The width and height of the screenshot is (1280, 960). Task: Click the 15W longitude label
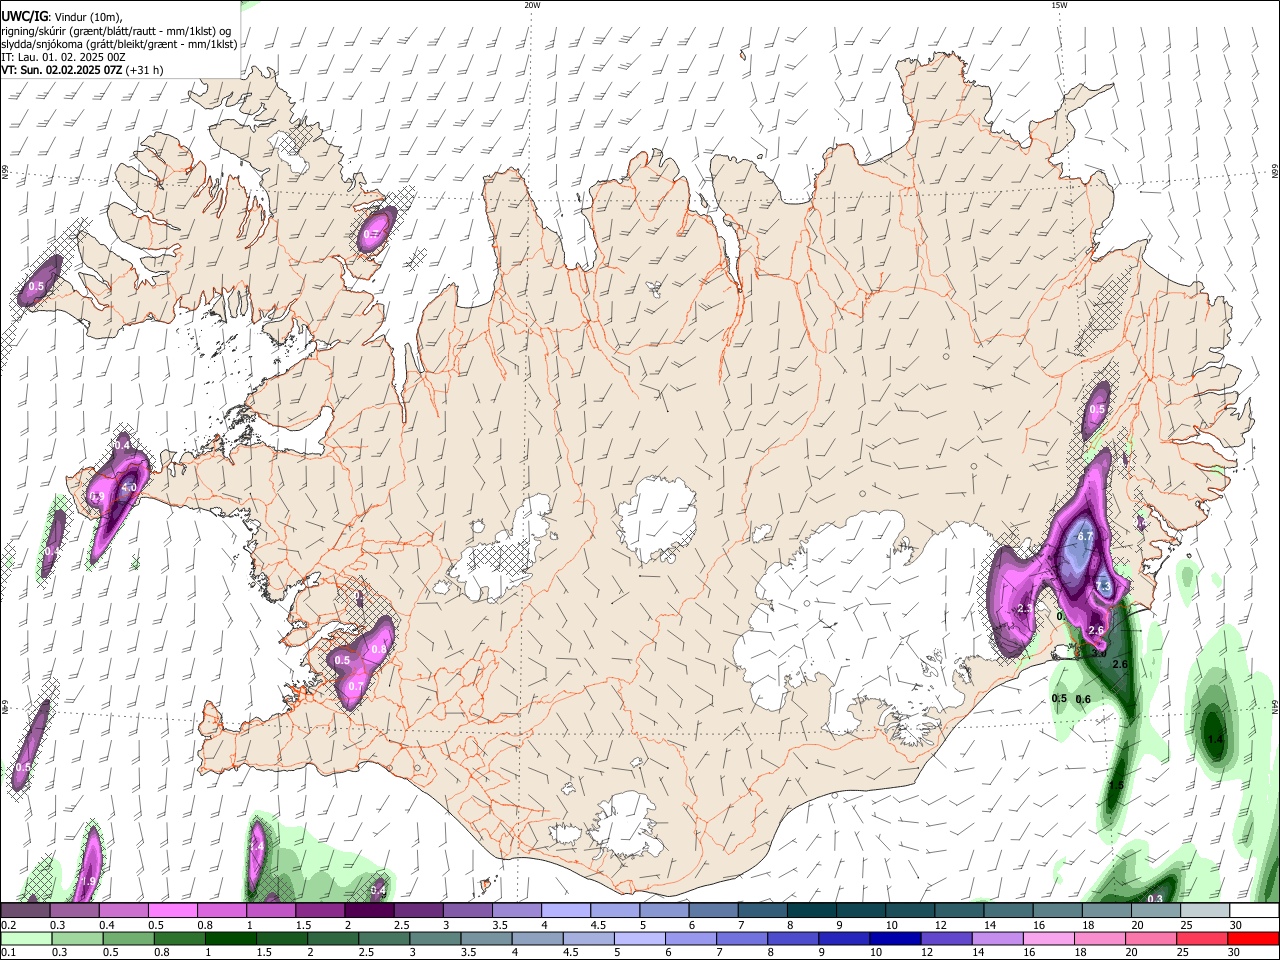pos(1059,5)
